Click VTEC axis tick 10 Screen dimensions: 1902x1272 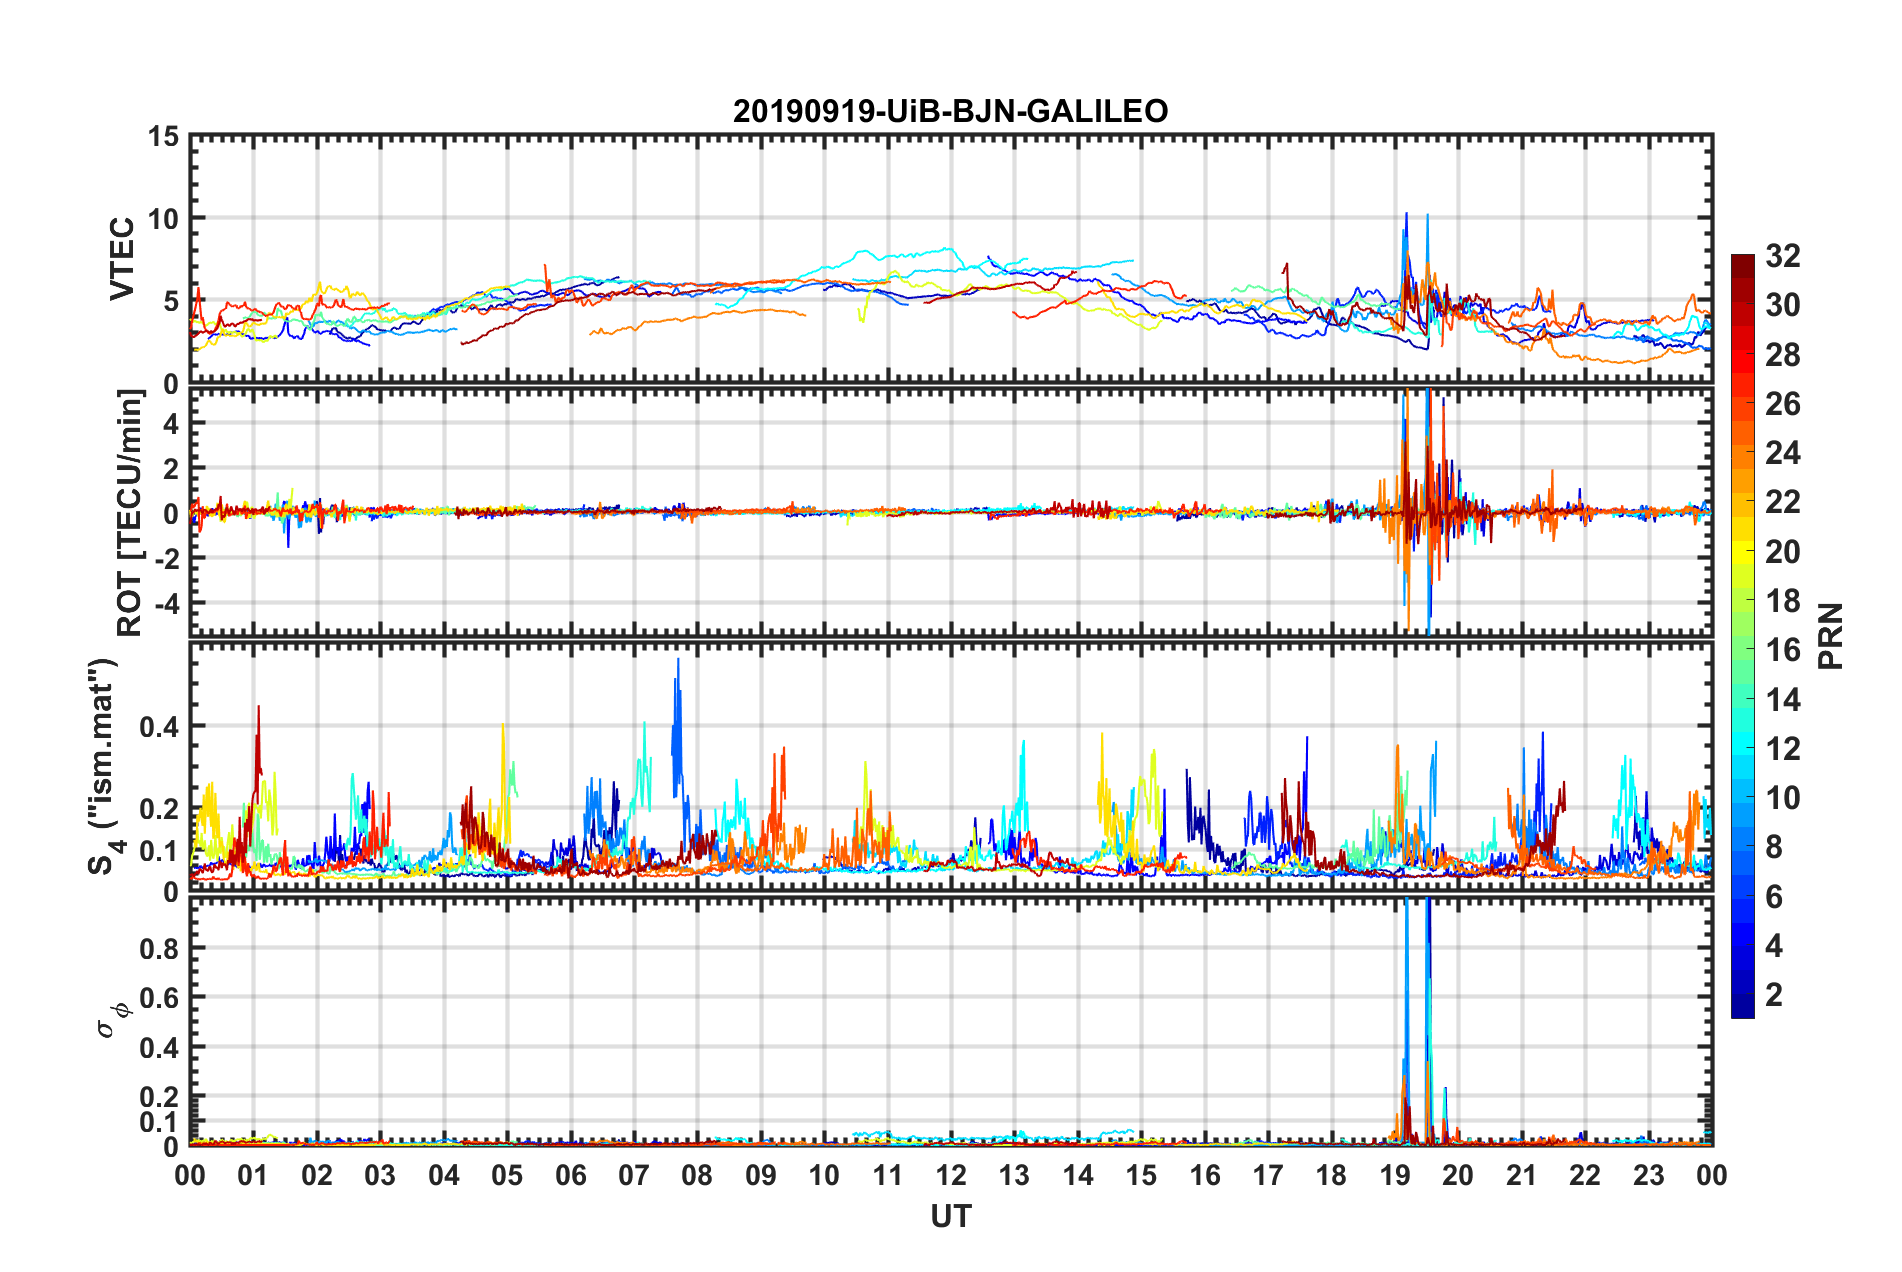pos(162,219)
